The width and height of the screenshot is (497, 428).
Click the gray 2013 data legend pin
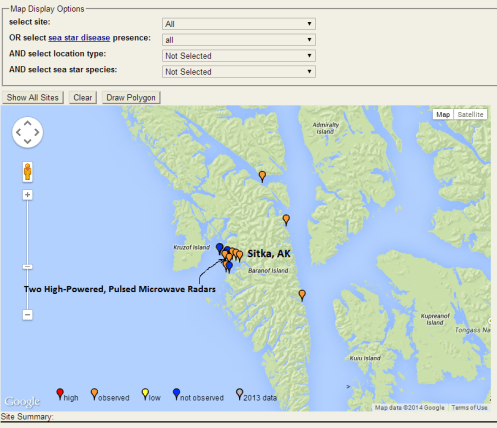click(239, 394)
